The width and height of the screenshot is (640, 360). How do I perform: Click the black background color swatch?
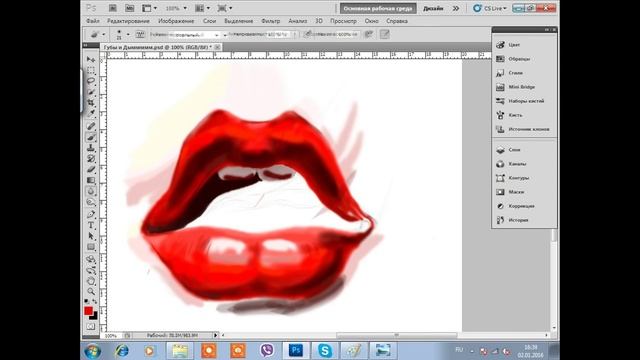click(x=95, y=316)
